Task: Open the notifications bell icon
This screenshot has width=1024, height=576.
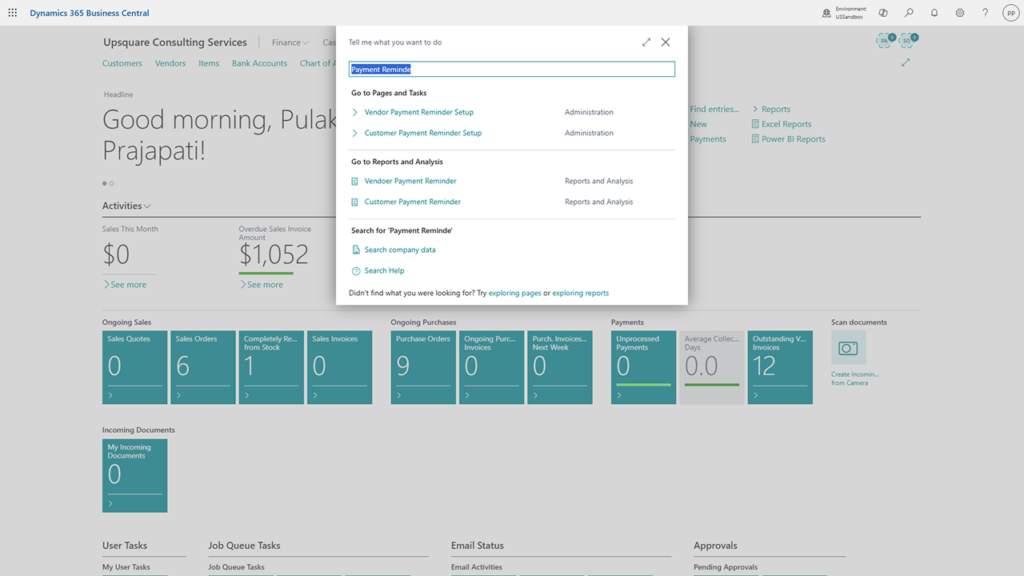Action: pos(934,13)
